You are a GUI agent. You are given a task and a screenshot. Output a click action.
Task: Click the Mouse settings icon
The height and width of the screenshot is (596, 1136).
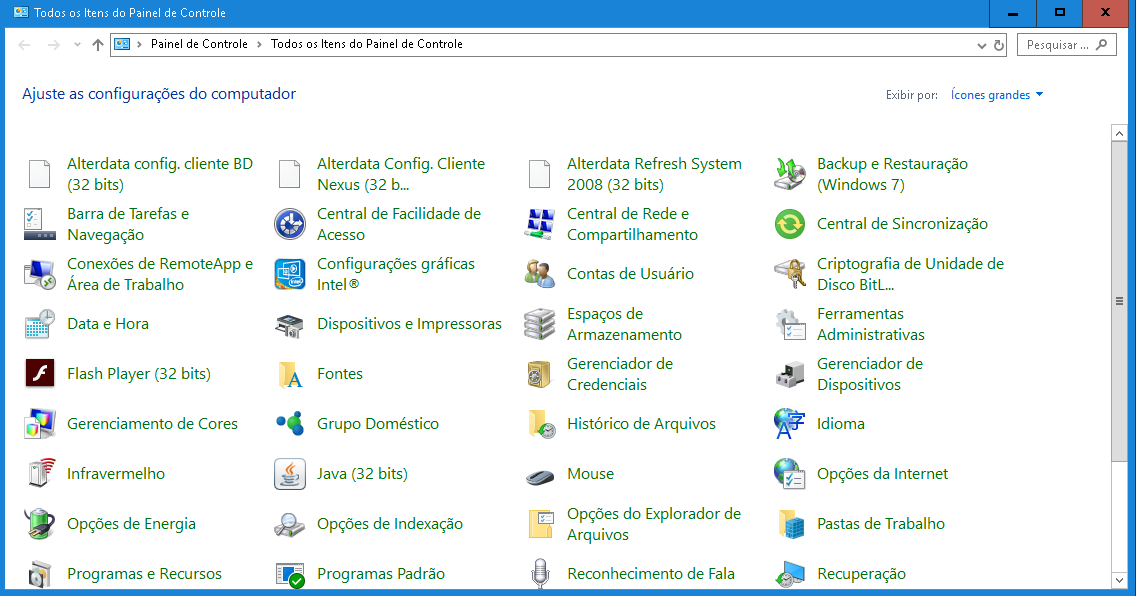[x=540, y=475]
